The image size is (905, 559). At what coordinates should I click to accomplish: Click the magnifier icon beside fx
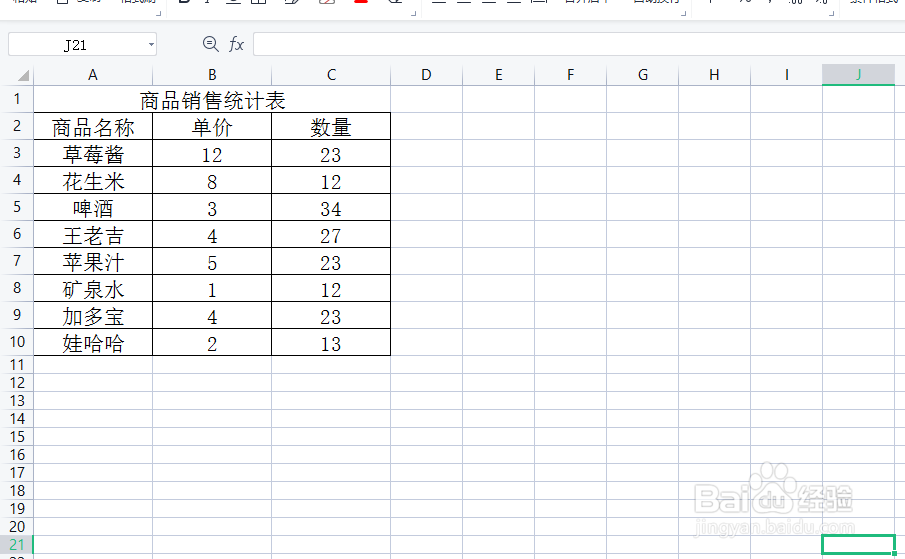click(211, 44)
